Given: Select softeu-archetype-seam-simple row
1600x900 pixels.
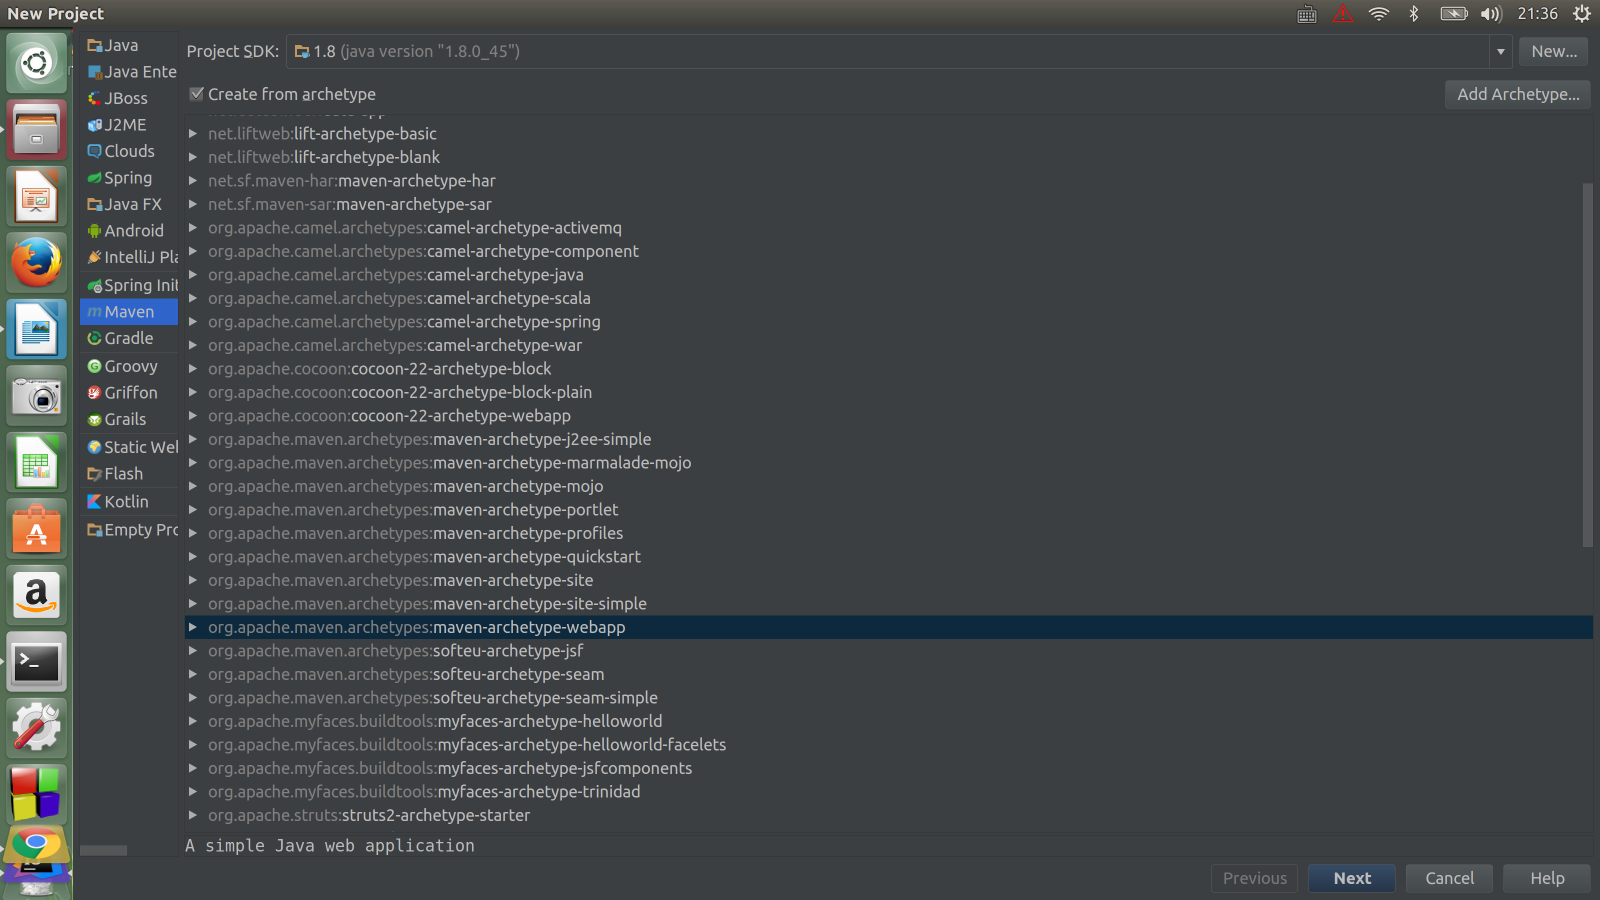Looking at the screenshot, I should tap(889, 697).
